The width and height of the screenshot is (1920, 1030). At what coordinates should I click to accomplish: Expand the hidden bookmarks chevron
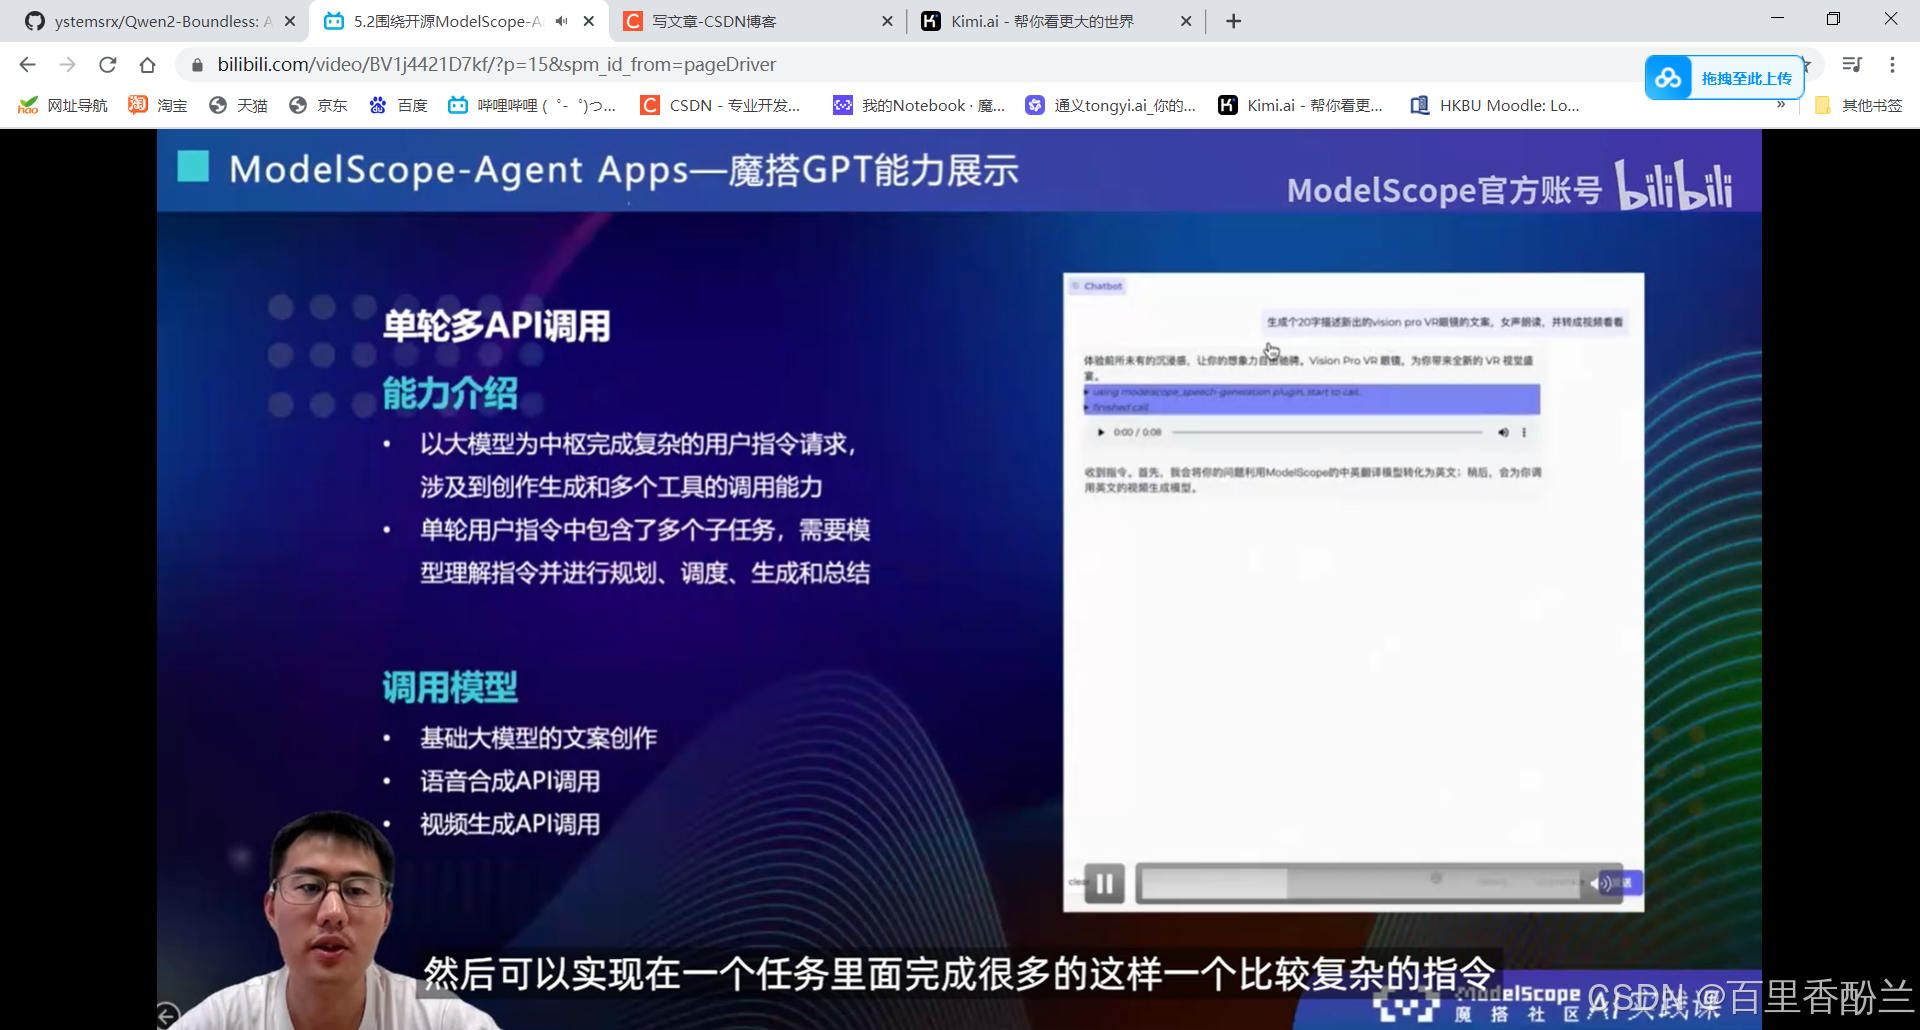coord(1781,105)
